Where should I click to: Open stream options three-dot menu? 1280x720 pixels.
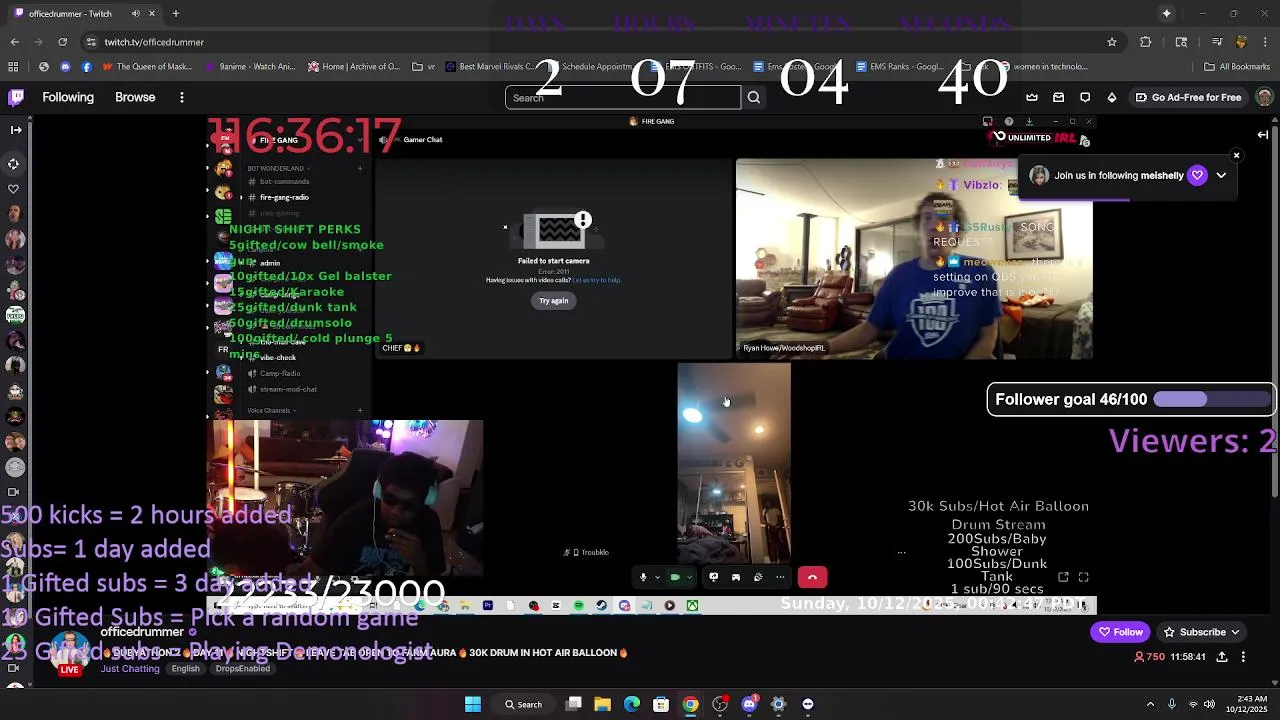point(1243,657)
